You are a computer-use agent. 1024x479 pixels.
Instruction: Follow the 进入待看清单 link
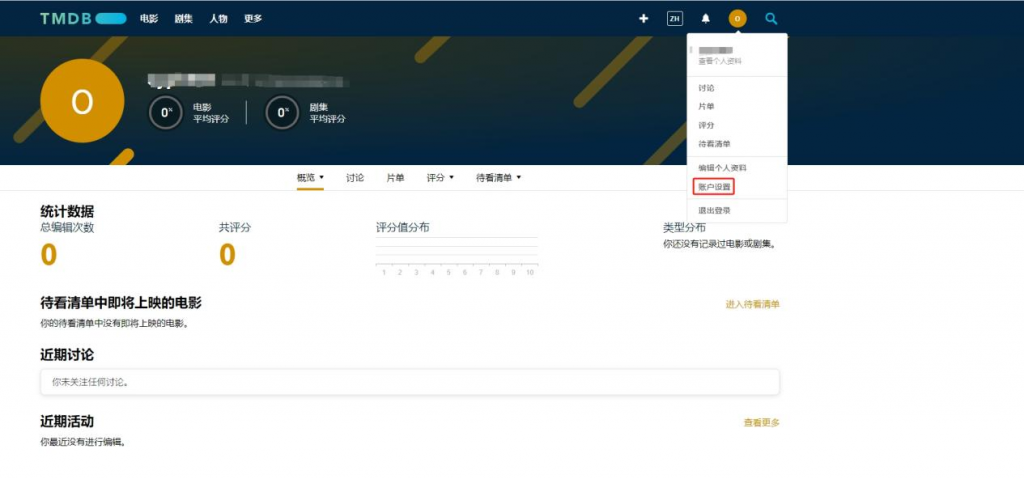(x=752, y=305)
